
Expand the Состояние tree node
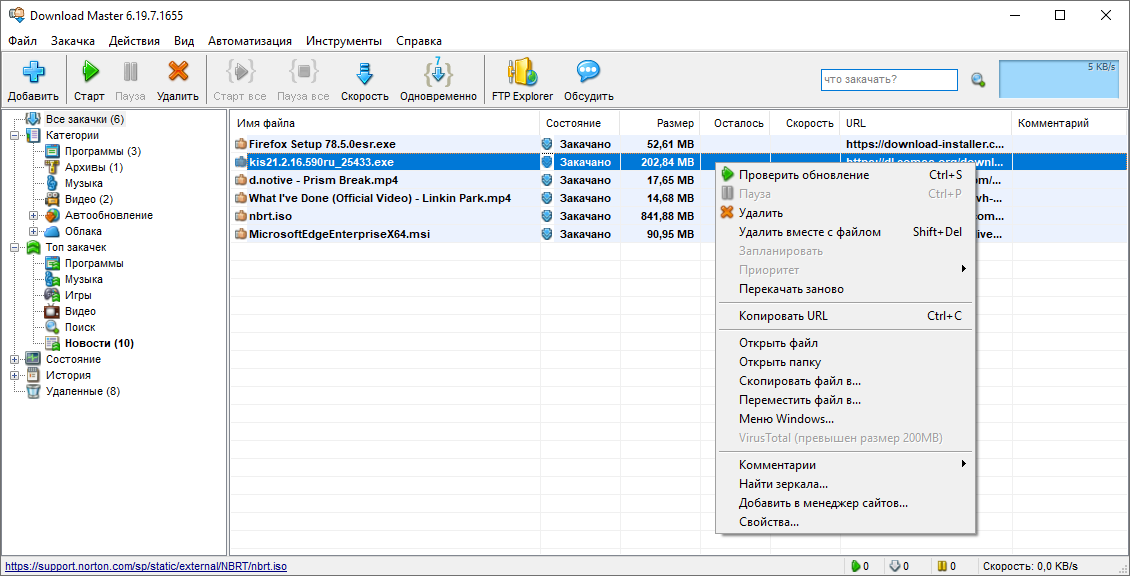pyautogui.click(x=14, y=359)
